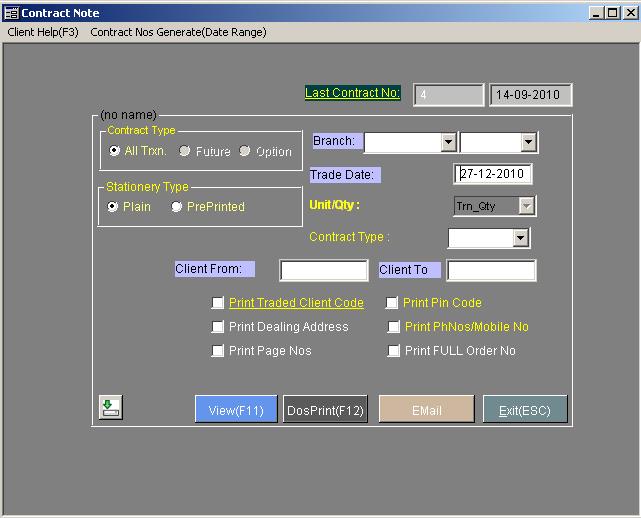Select the PrePrinted stationery radio button

tap(177, 207)
